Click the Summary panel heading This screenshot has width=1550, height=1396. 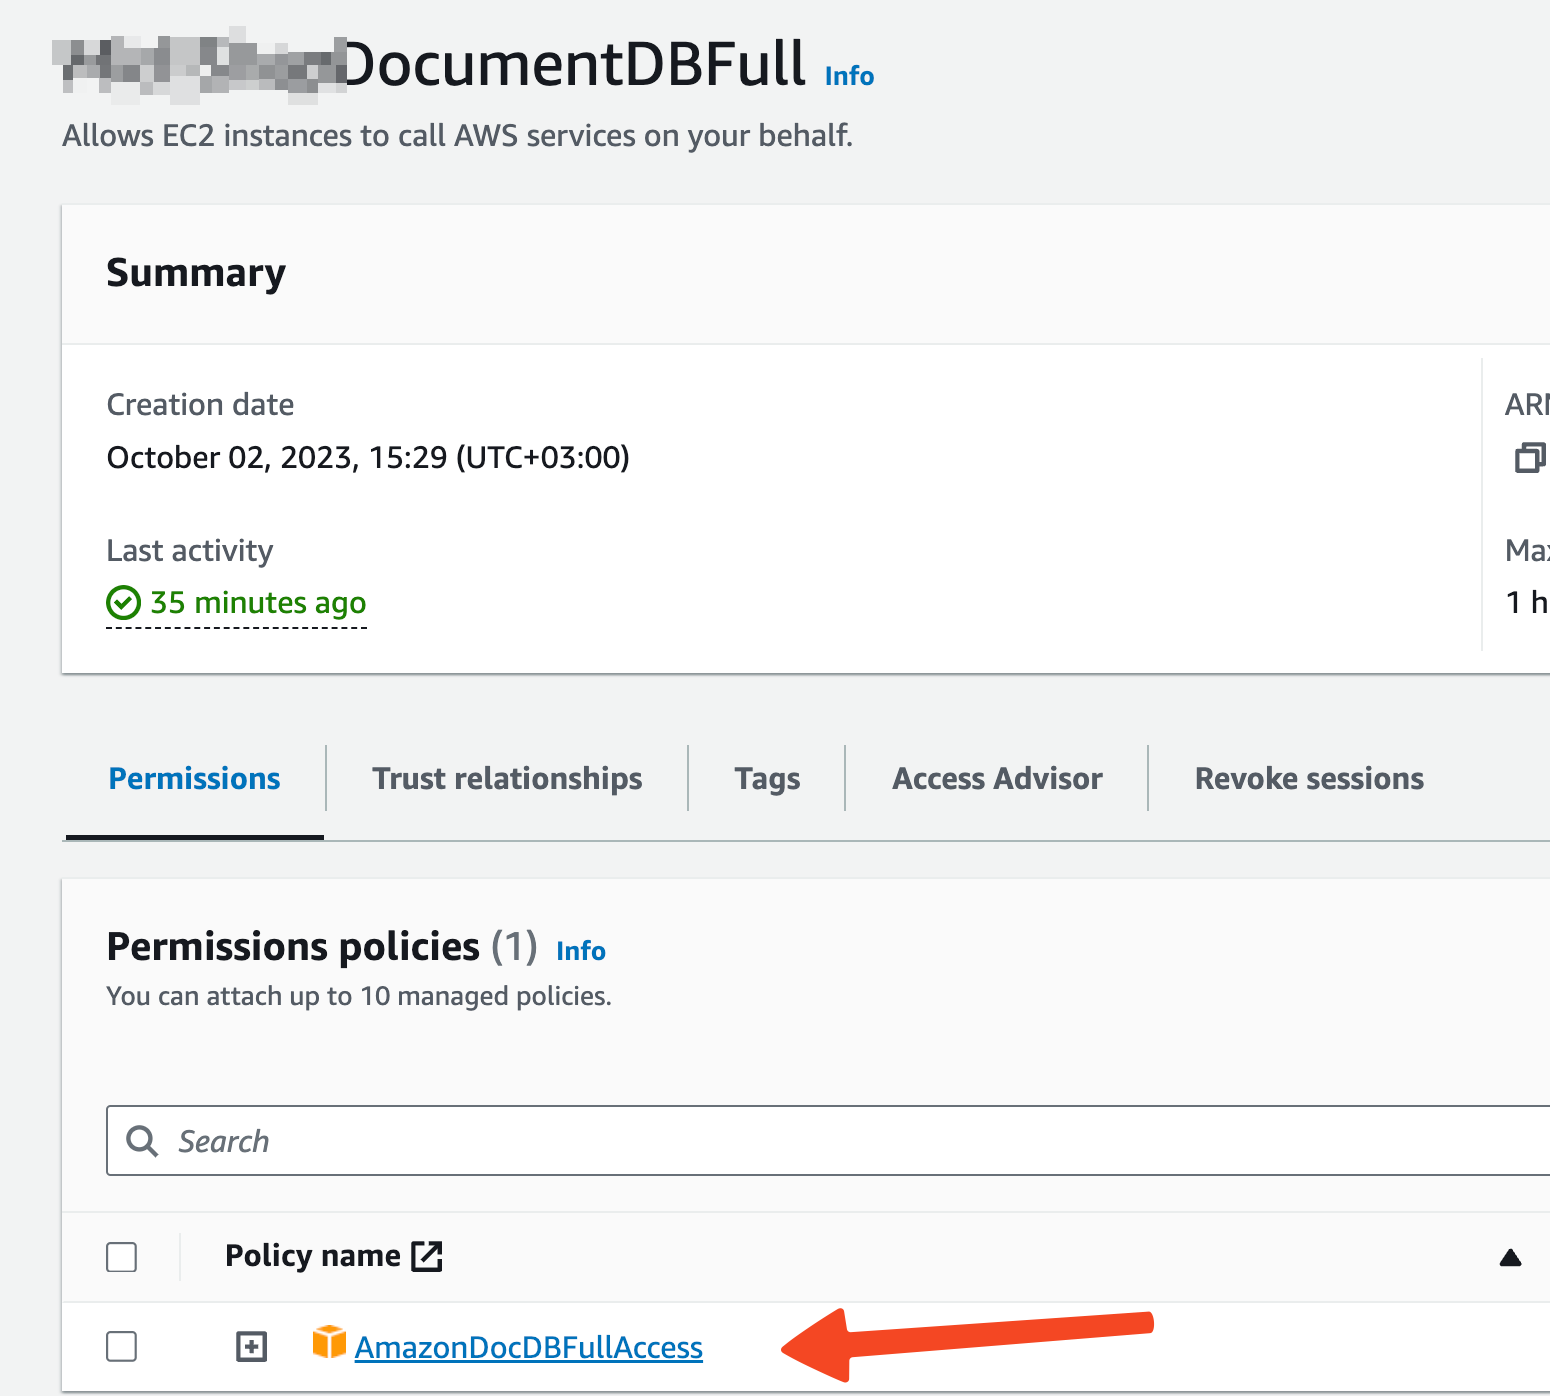(x=196, y=273)
